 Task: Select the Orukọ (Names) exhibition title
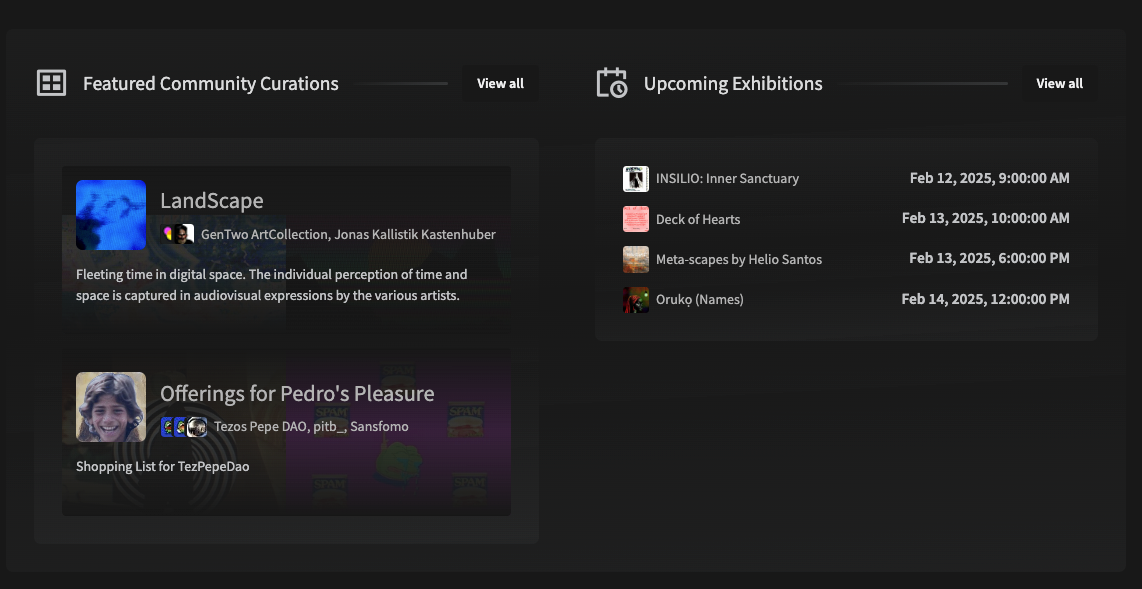[x=699, y=299]
